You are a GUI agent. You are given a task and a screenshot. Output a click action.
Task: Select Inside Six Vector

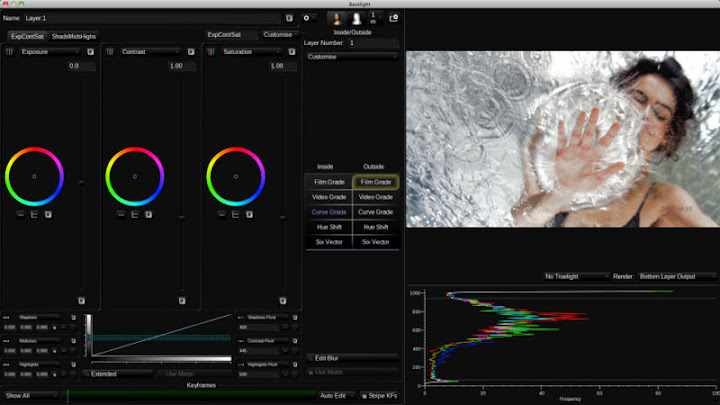pyautogui.click(x=329, y=242)
